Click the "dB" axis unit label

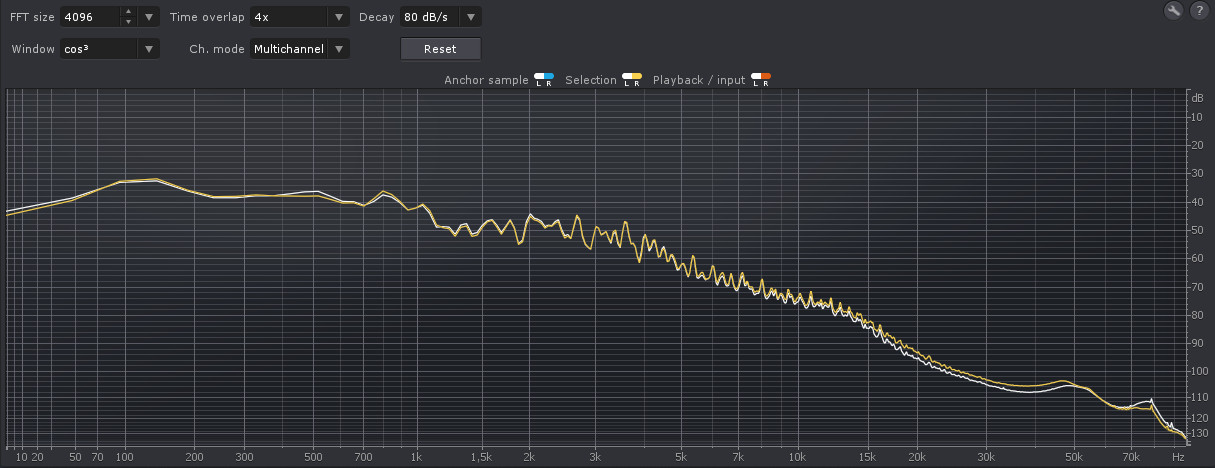point(1197,98)
